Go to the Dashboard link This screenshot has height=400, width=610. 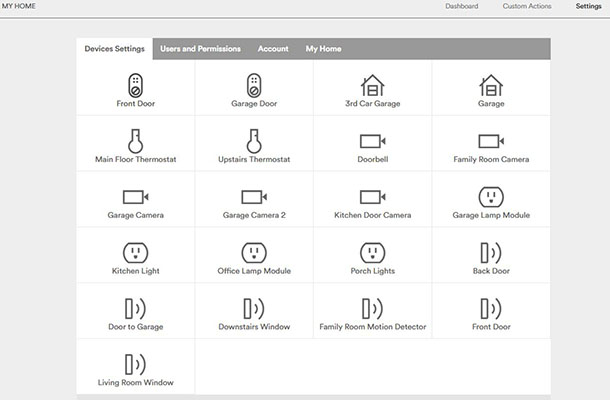[462, 6]
